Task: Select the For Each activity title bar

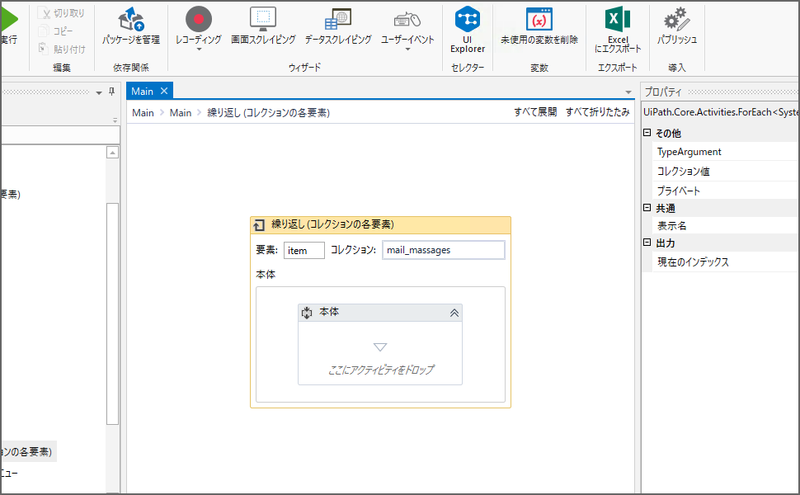Action: [x=381, y=225]
